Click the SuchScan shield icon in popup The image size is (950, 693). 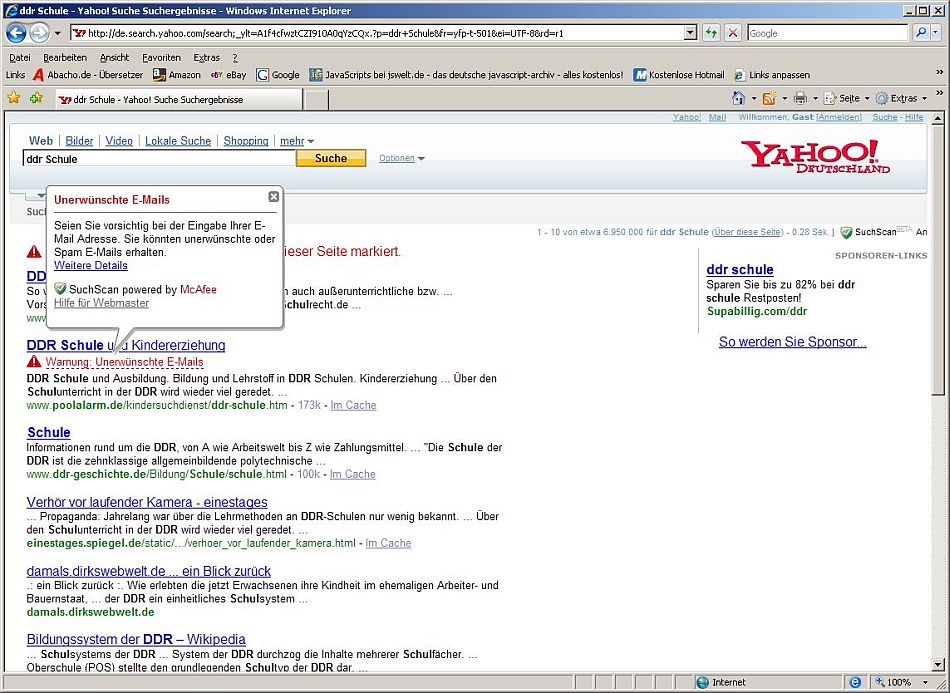[60, 289]
